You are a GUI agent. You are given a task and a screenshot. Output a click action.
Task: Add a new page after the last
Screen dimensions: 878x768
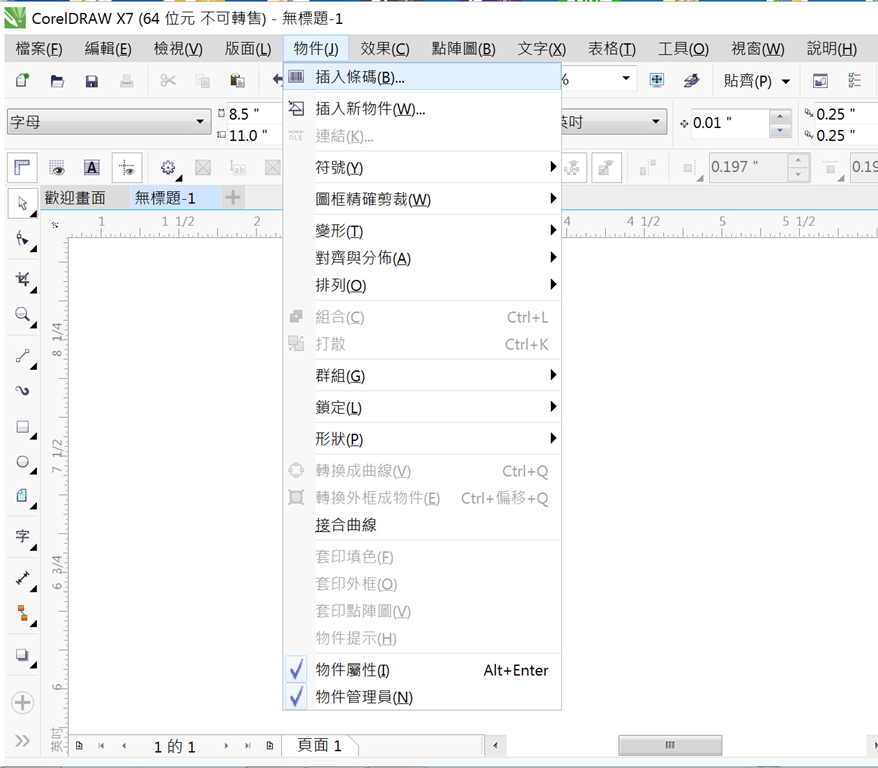[x=270, y=746]
